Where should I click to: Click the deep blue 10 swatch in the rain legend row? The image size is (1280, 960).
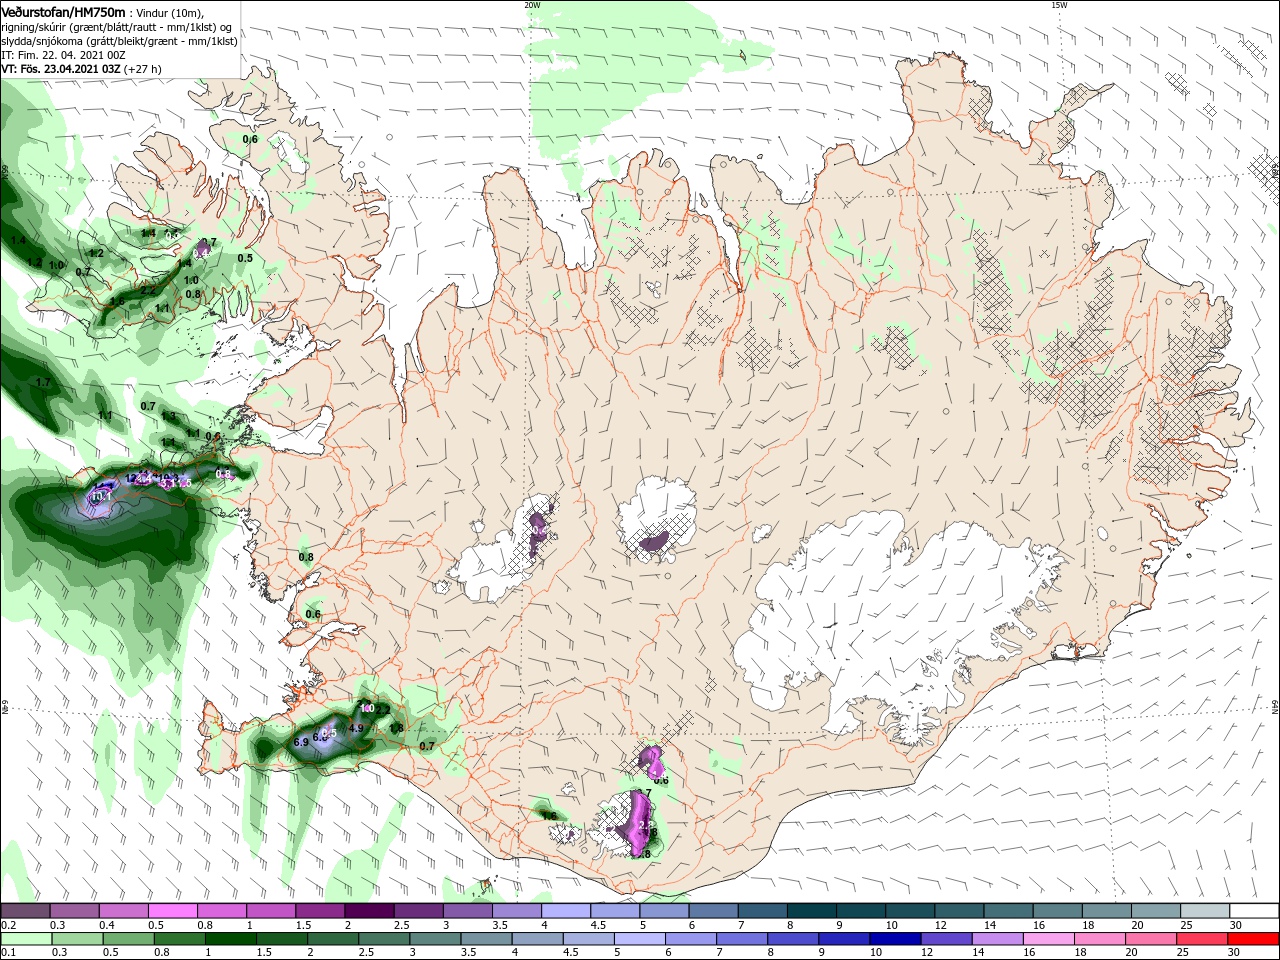(896, 938)
